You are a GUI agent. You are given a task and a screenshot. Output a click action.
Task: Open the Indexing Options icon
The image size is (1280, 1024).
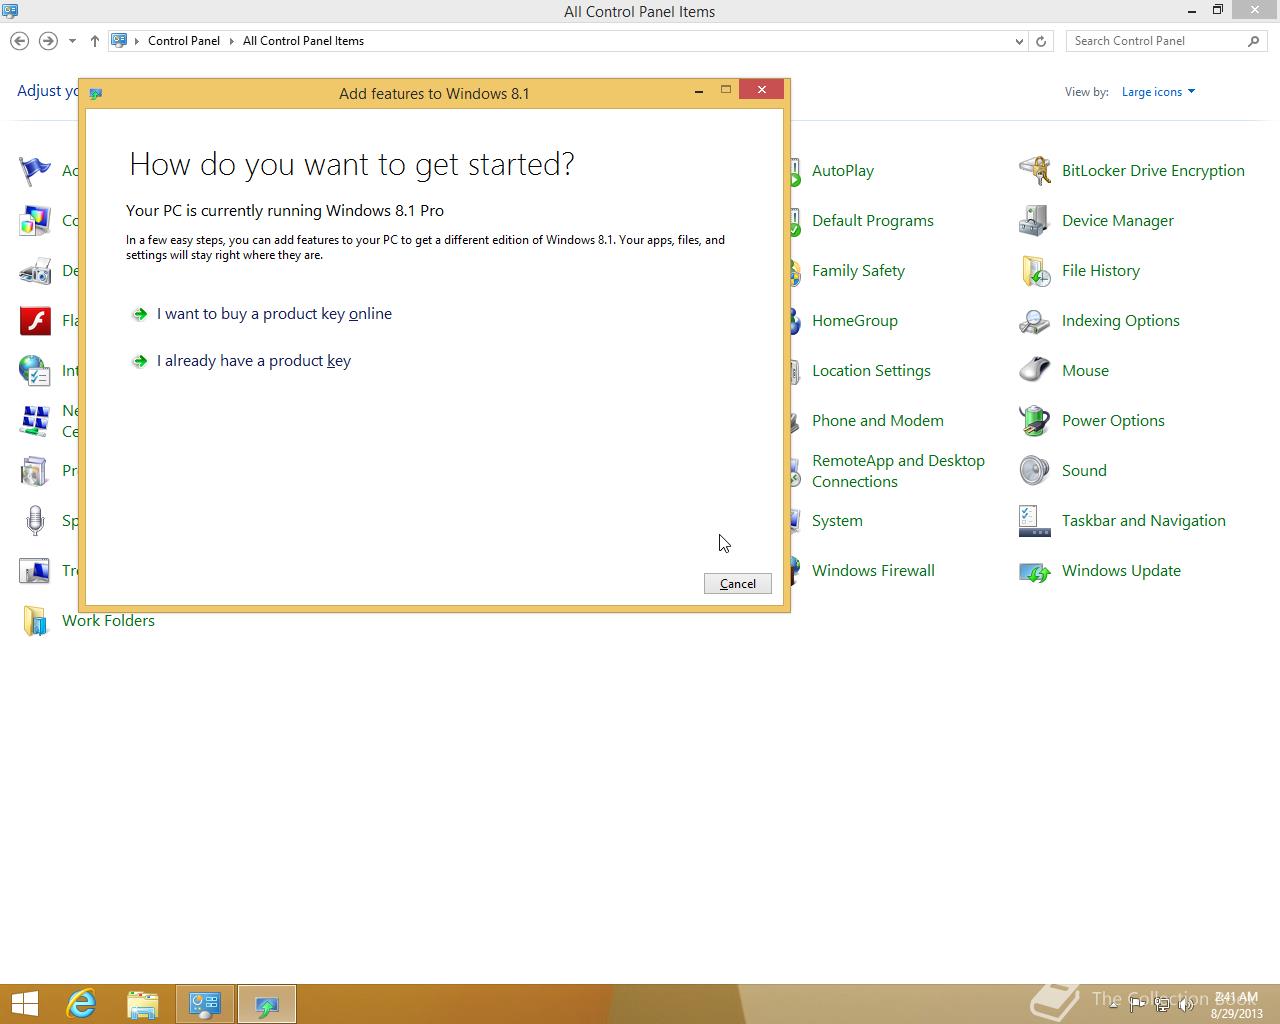pyautogui.click(x=1034, y=321)
